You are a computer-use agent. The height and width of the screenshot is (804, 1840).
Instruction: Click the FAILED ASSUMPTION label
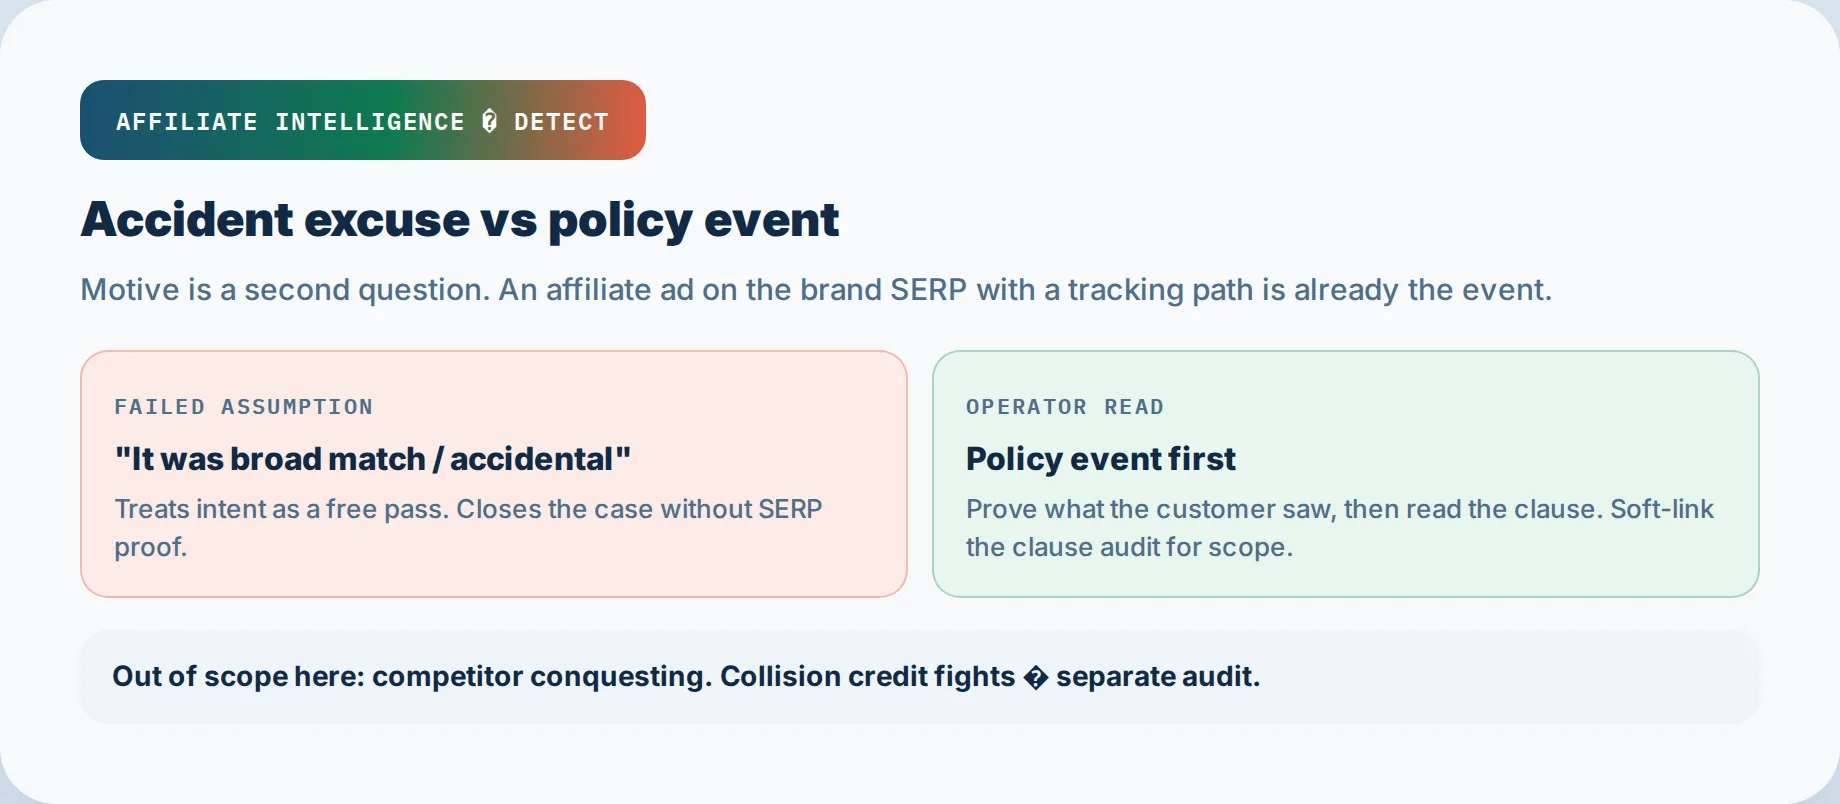[x=244, y=407]
